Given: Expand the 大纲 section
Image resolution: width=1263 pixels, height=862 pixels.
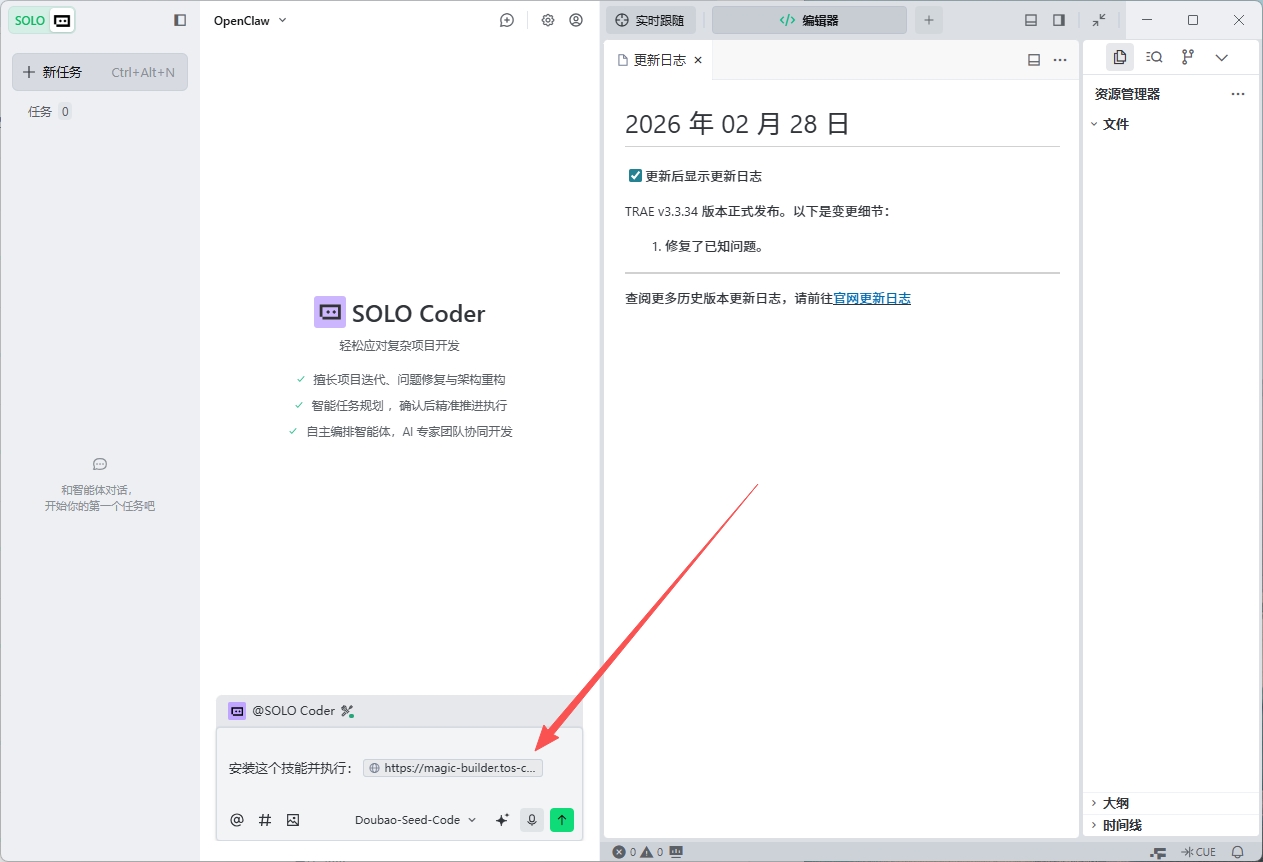Looking at the screenshot, I should coord(1115,803).
